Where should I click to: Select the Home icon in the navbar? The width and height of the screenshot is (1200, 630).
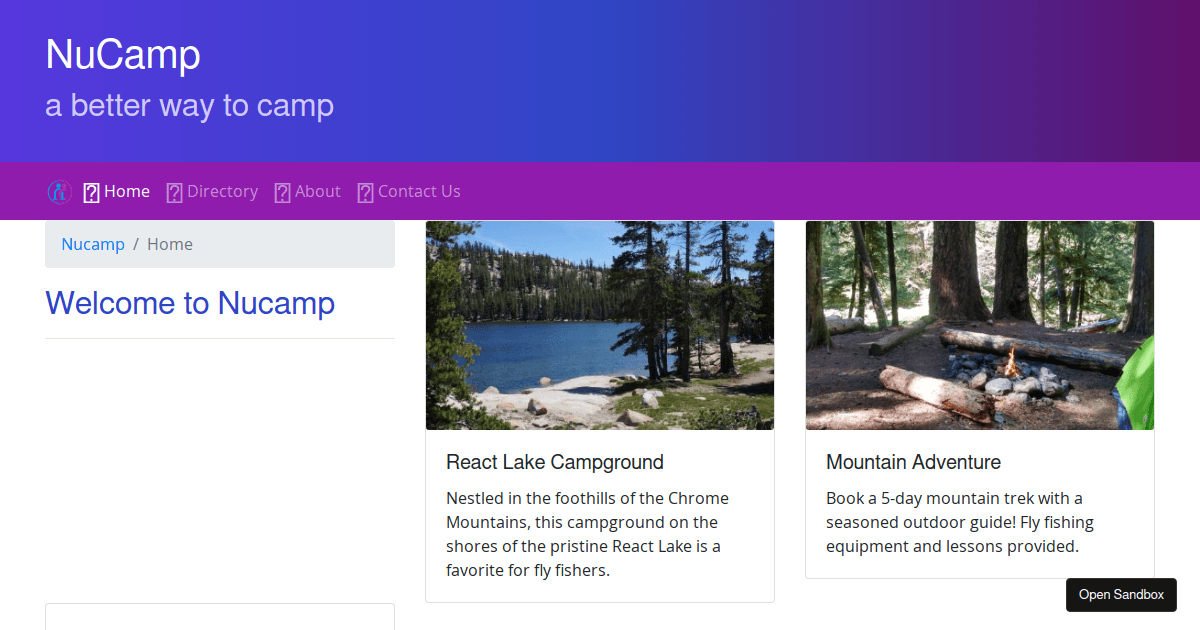pos(91,191)
